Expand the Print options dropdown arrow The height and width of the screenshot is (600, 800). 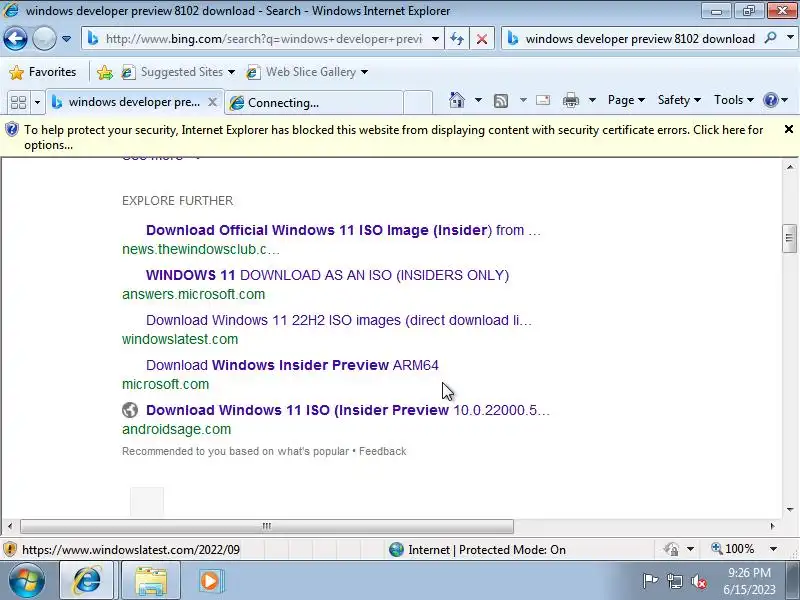592,100
